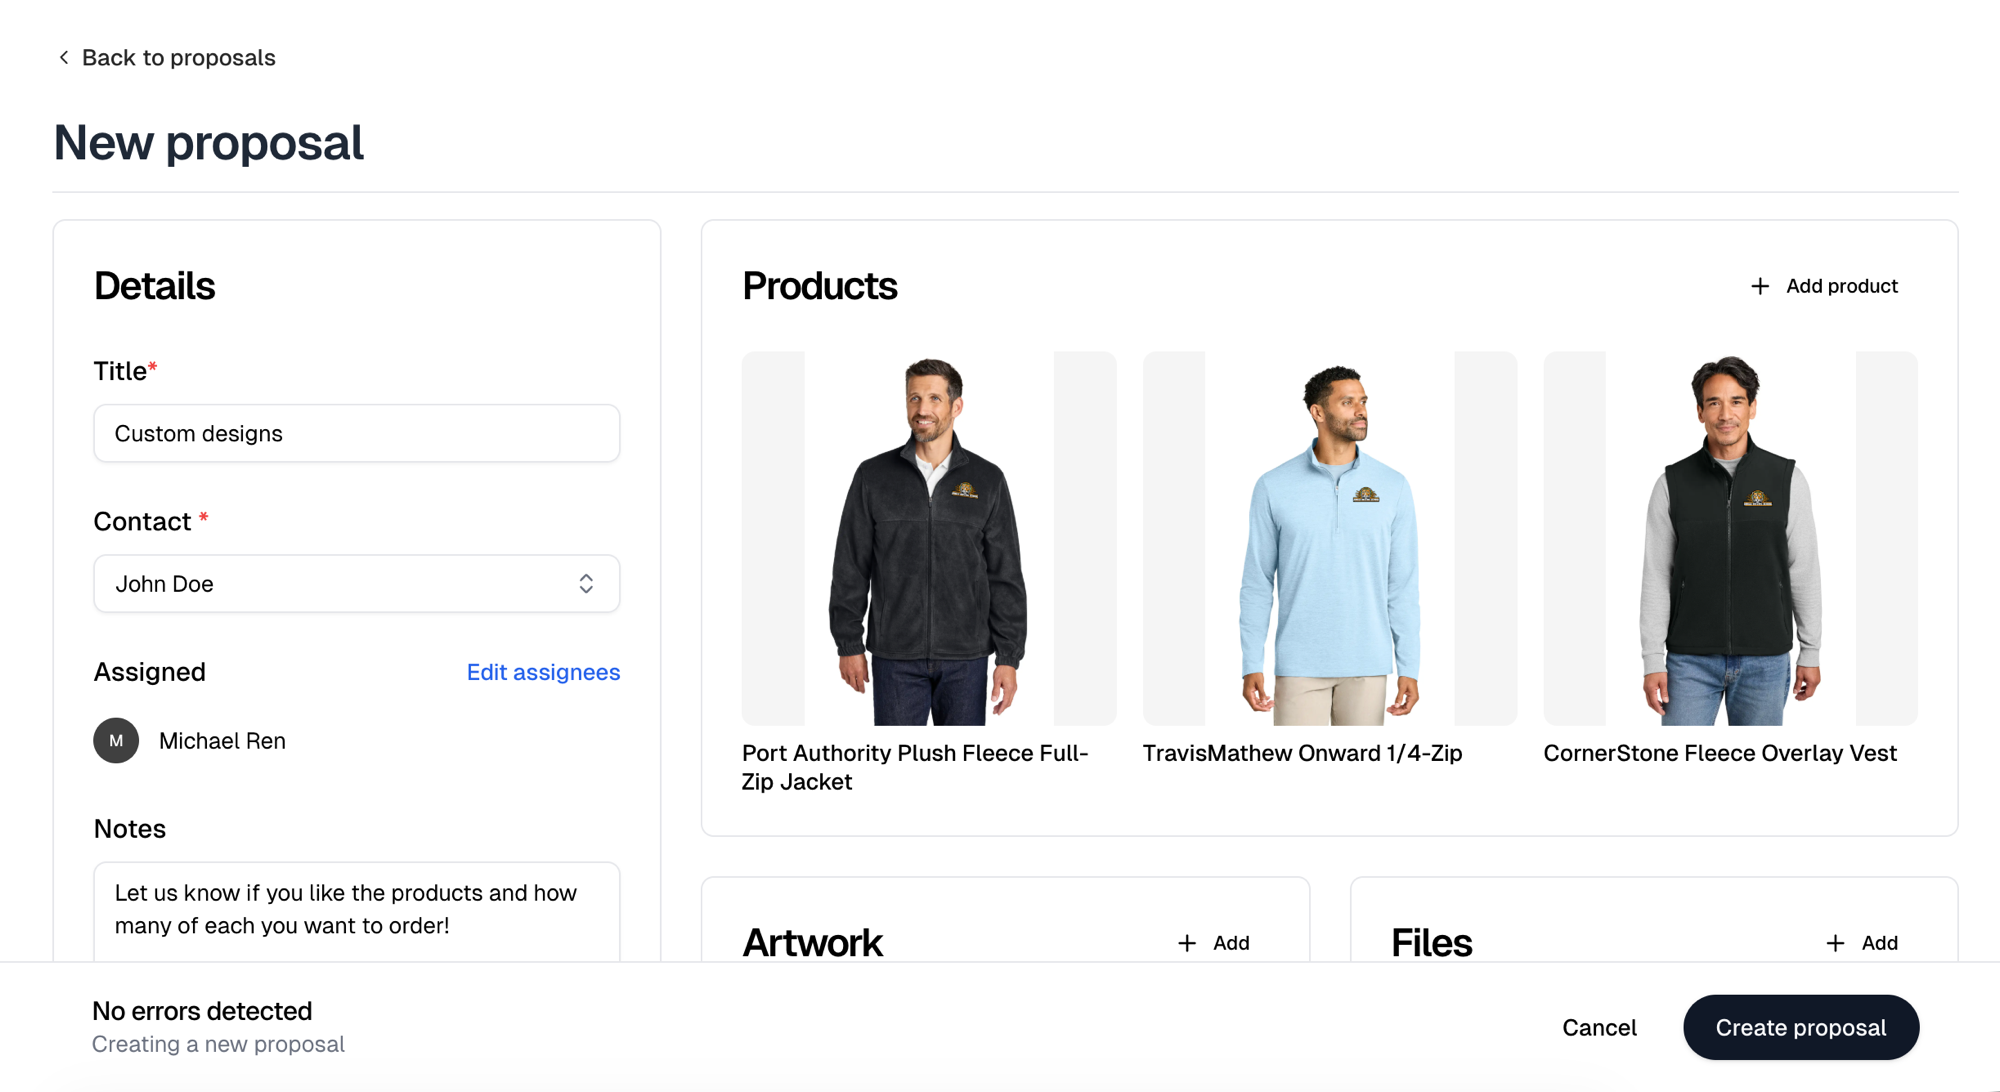Open the Contact dropdown showing John Doe
The height and width of the screenshot is (1092, 2000).
(357, 583)
